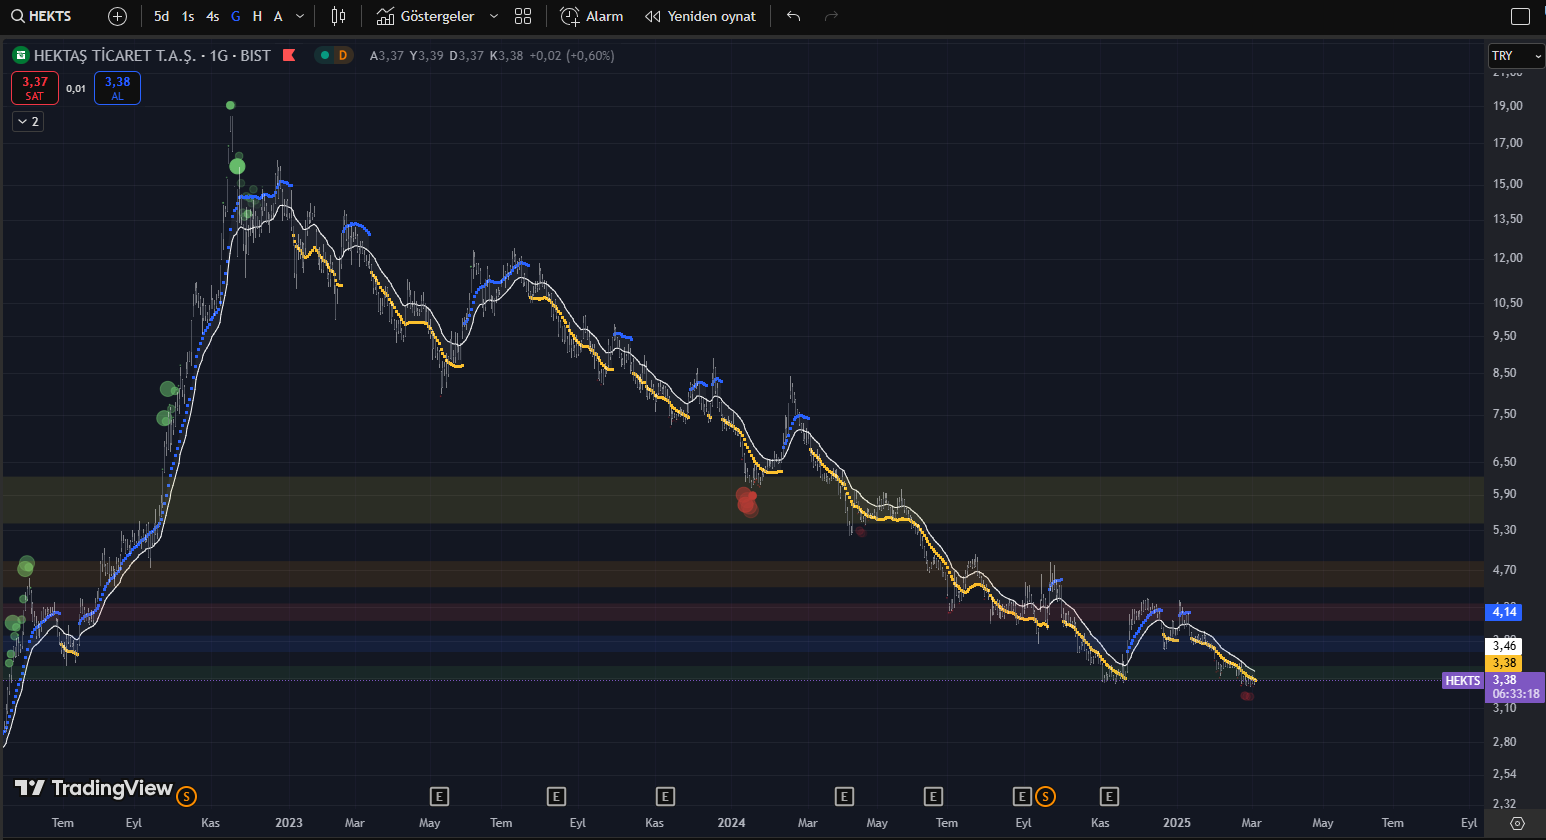
Task: Click the E earnings marker near May 2023
Action: pos(439,797)
